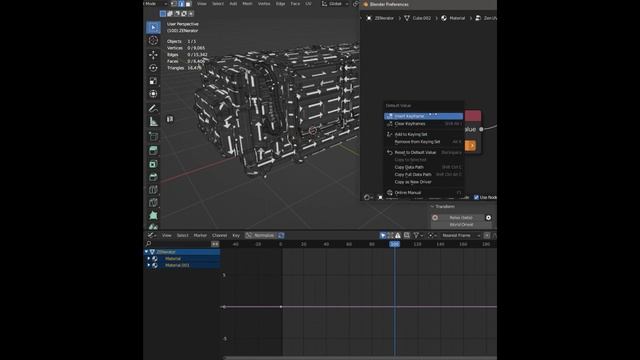This screenshot has height=360, width=640.
Task: Open graph editor Marker menu
Action: (200, 236)
